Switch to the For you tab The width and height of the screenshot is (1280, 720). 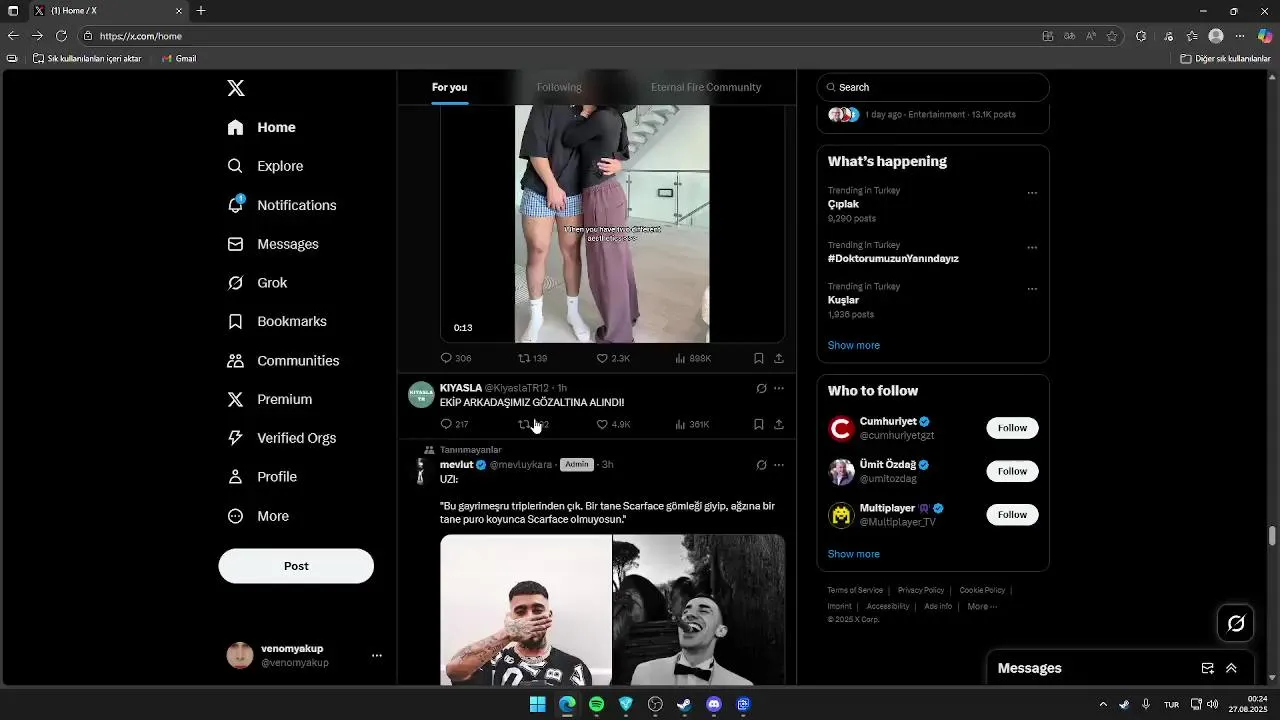click(x=450, y=87)
